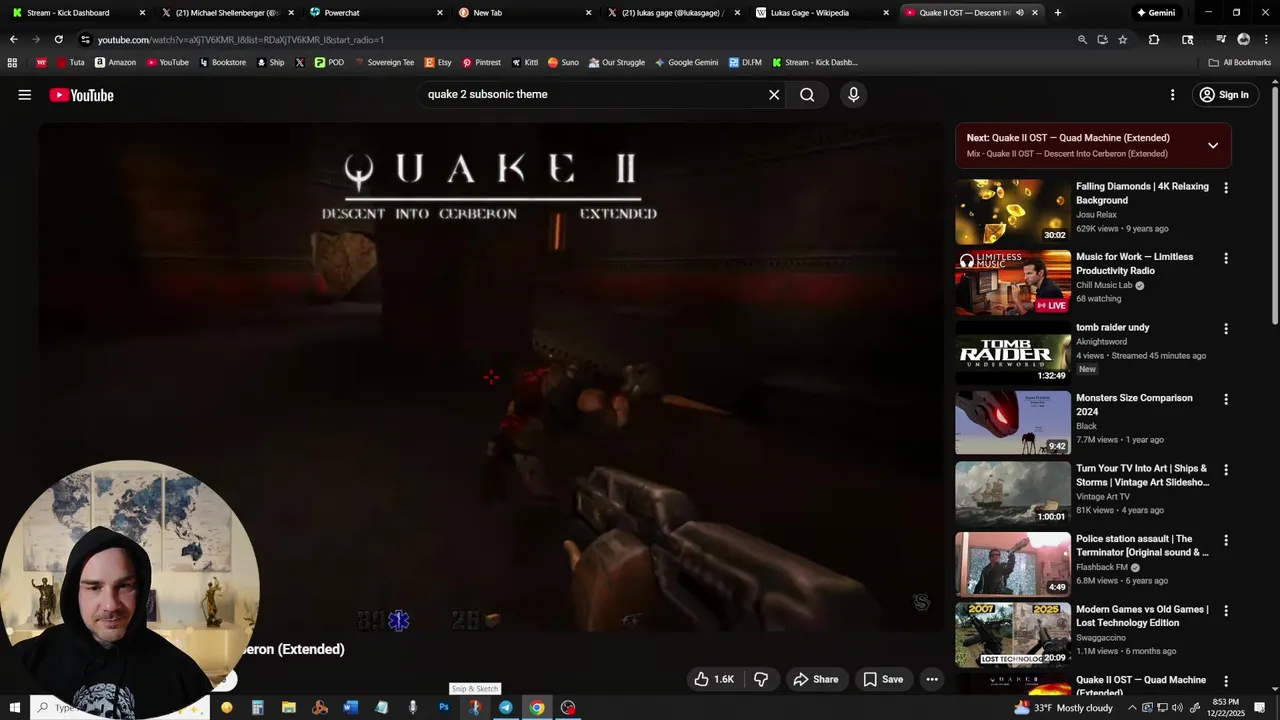The width and height of the screenshot is (1280, 720).
Task: Open Falling Diamonds 4K video thumbnail
Action: point(1012,212)
